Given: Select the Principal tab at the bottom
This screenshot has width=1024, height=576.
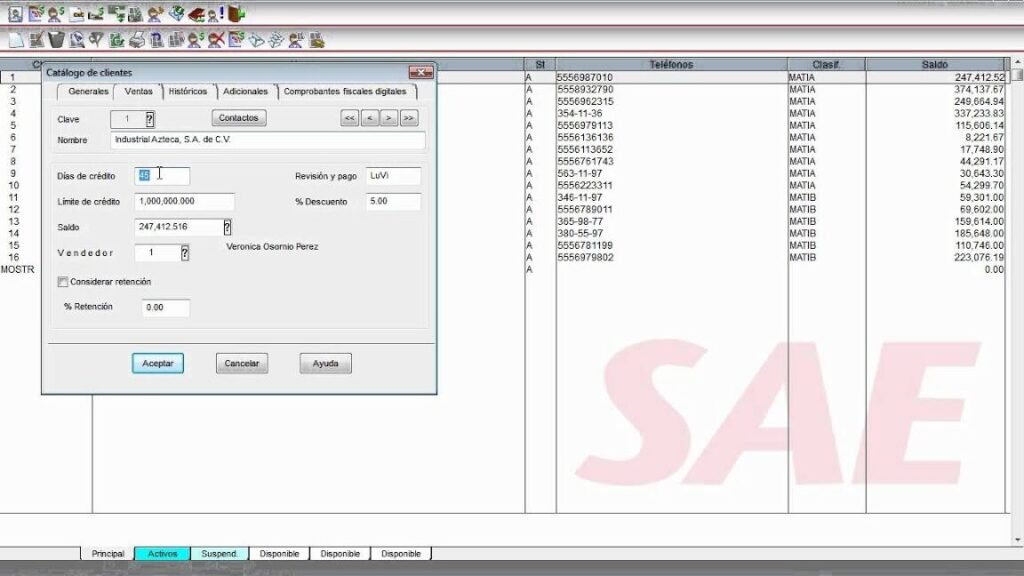Looking at the screenshot, I should tap(108, 554).
